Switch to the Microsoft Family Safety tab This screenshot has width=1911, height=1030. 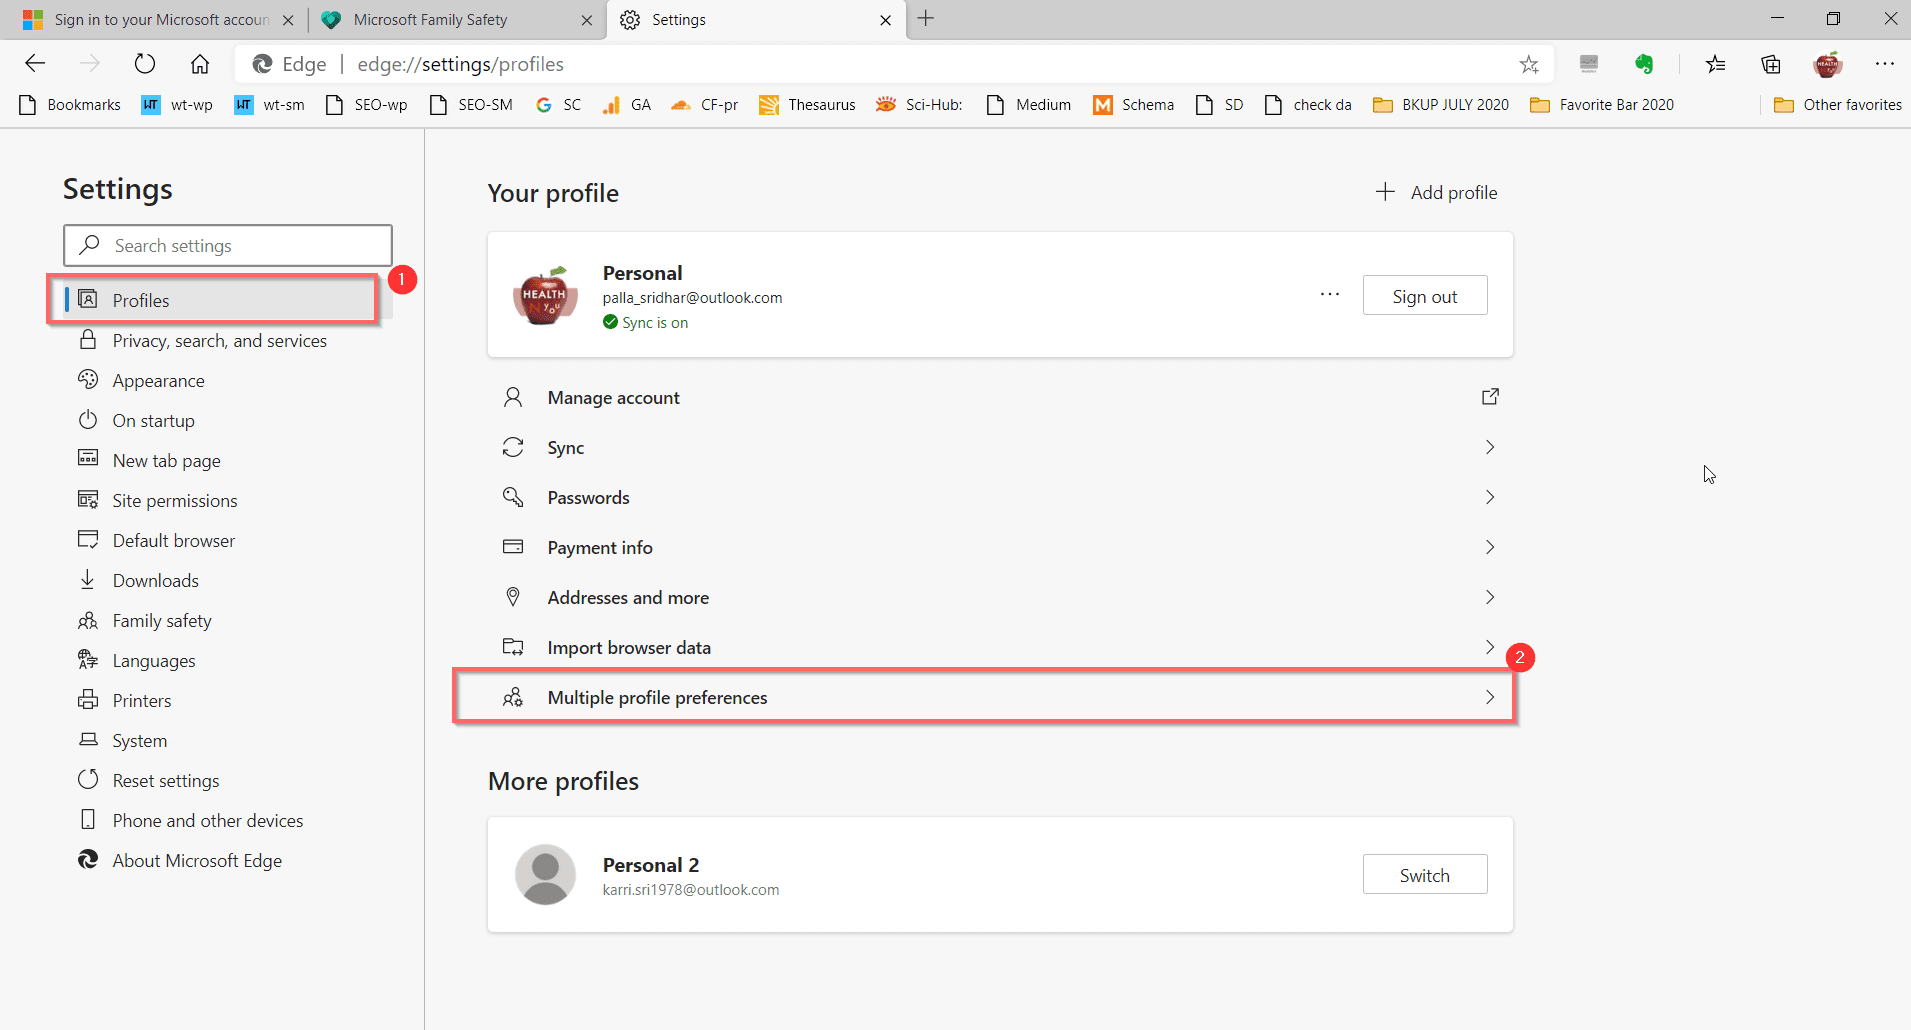[440, 19]
